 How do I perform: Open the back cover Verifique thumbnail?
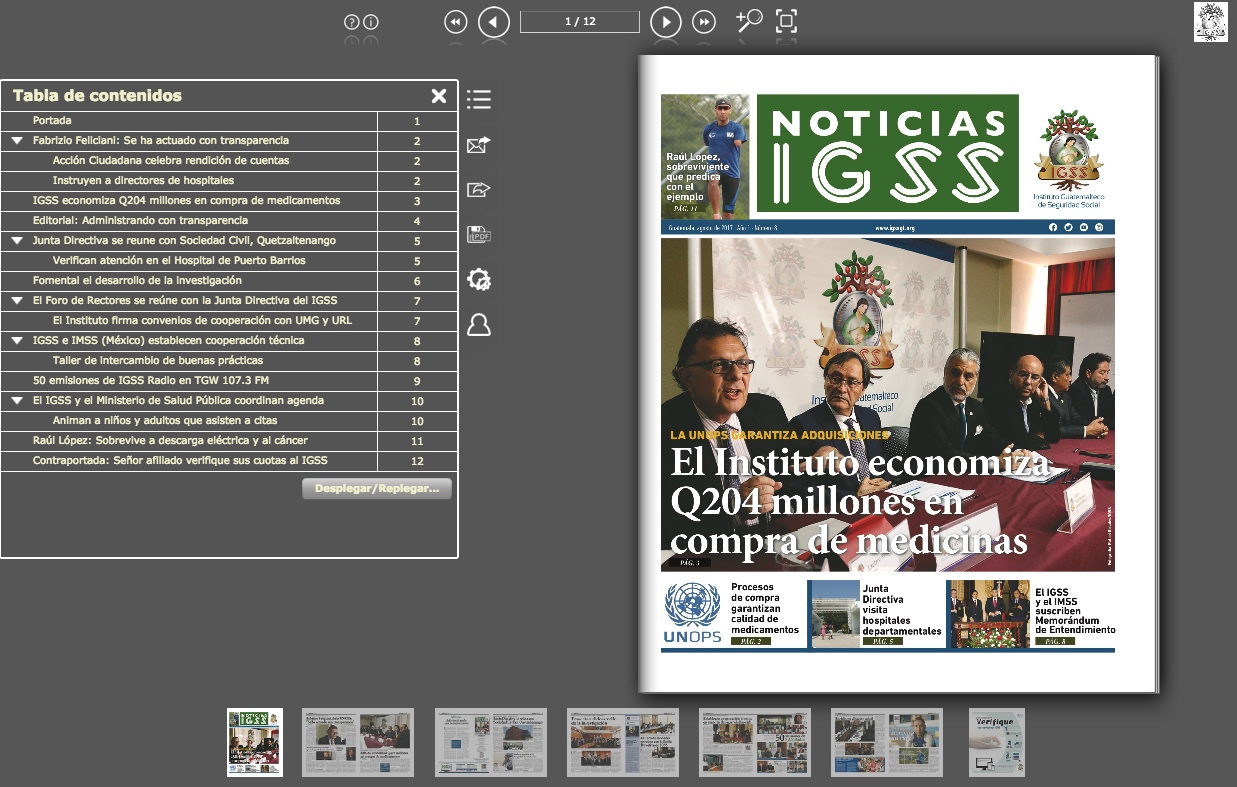tap(997, 742)
